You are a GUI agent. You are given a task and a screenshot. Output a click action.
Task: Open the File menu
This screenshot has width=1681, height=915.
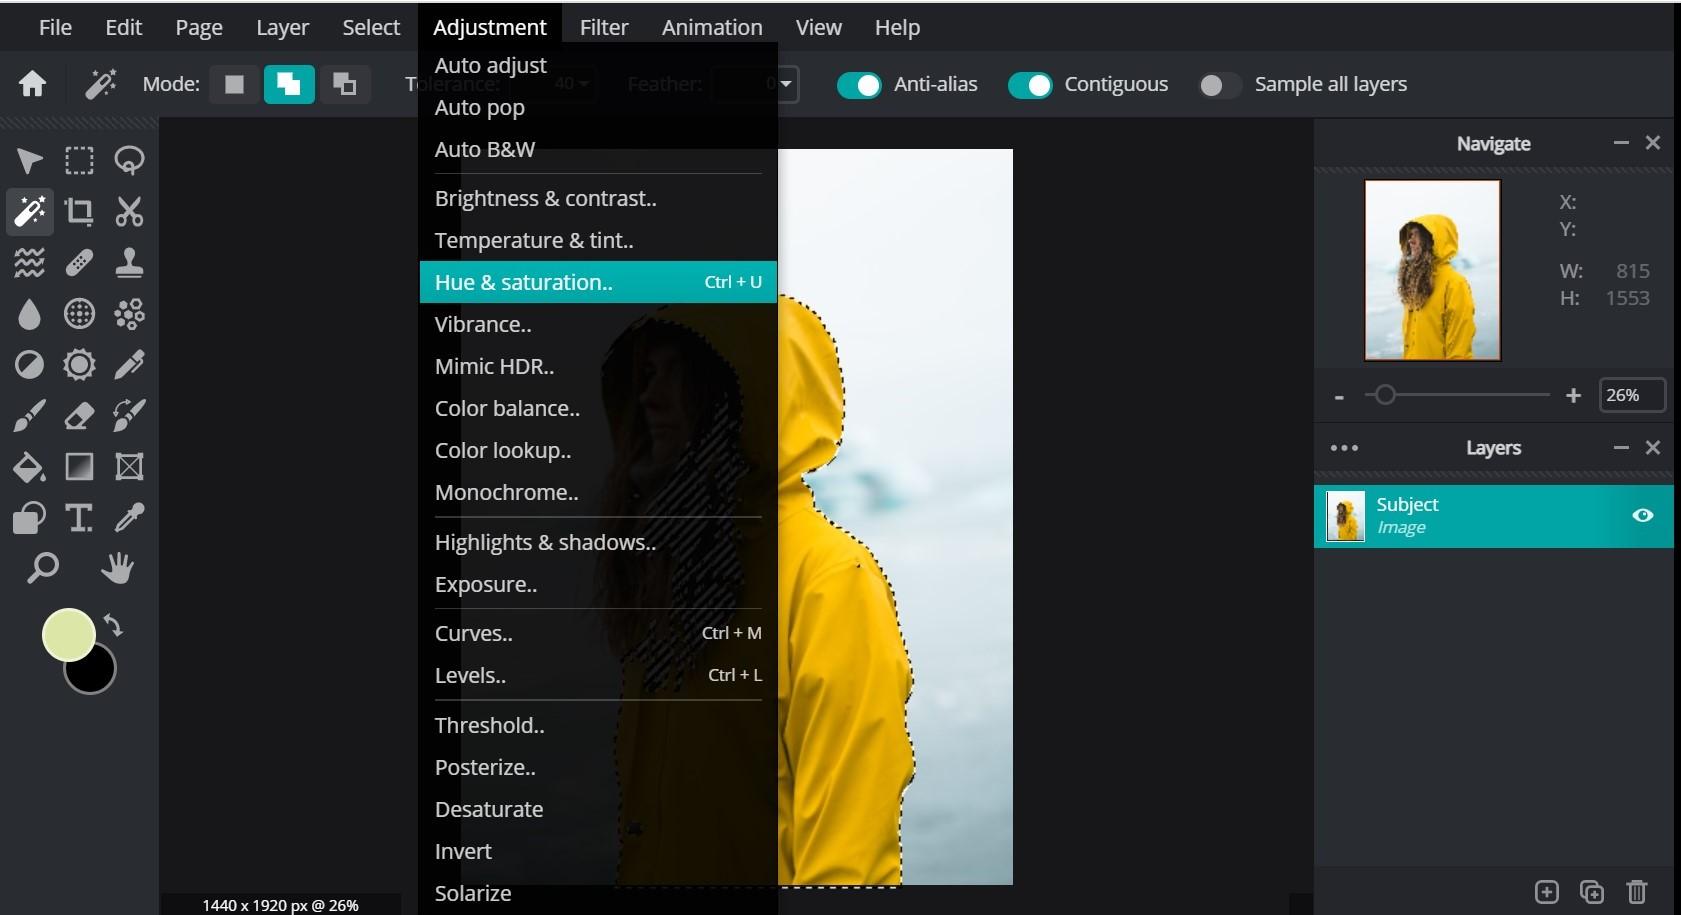[55, 27]
